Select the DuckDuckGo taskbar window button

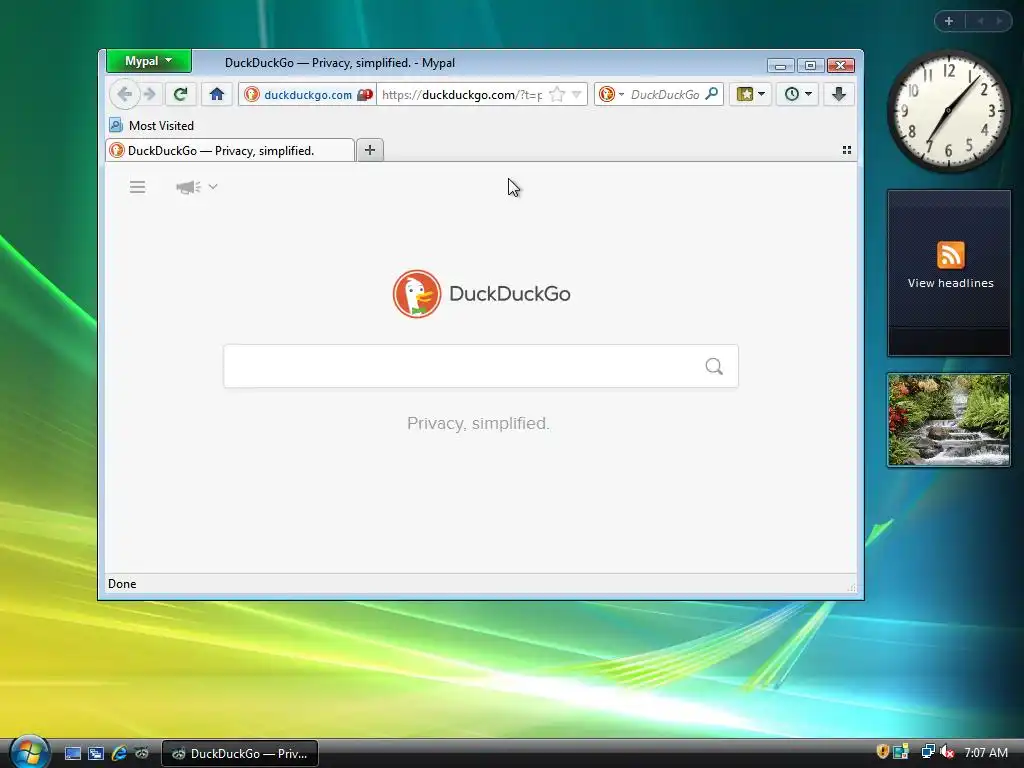(x=240, y=754)
